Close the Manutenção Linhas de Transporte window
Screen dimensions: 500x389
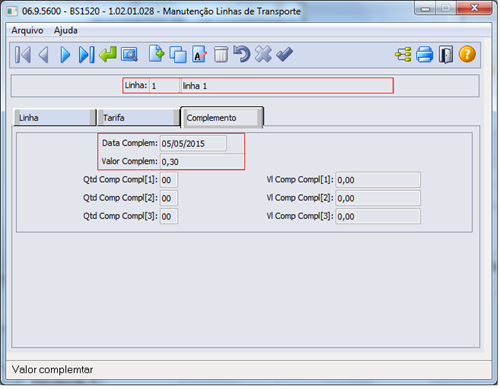[x=474, y=8]
